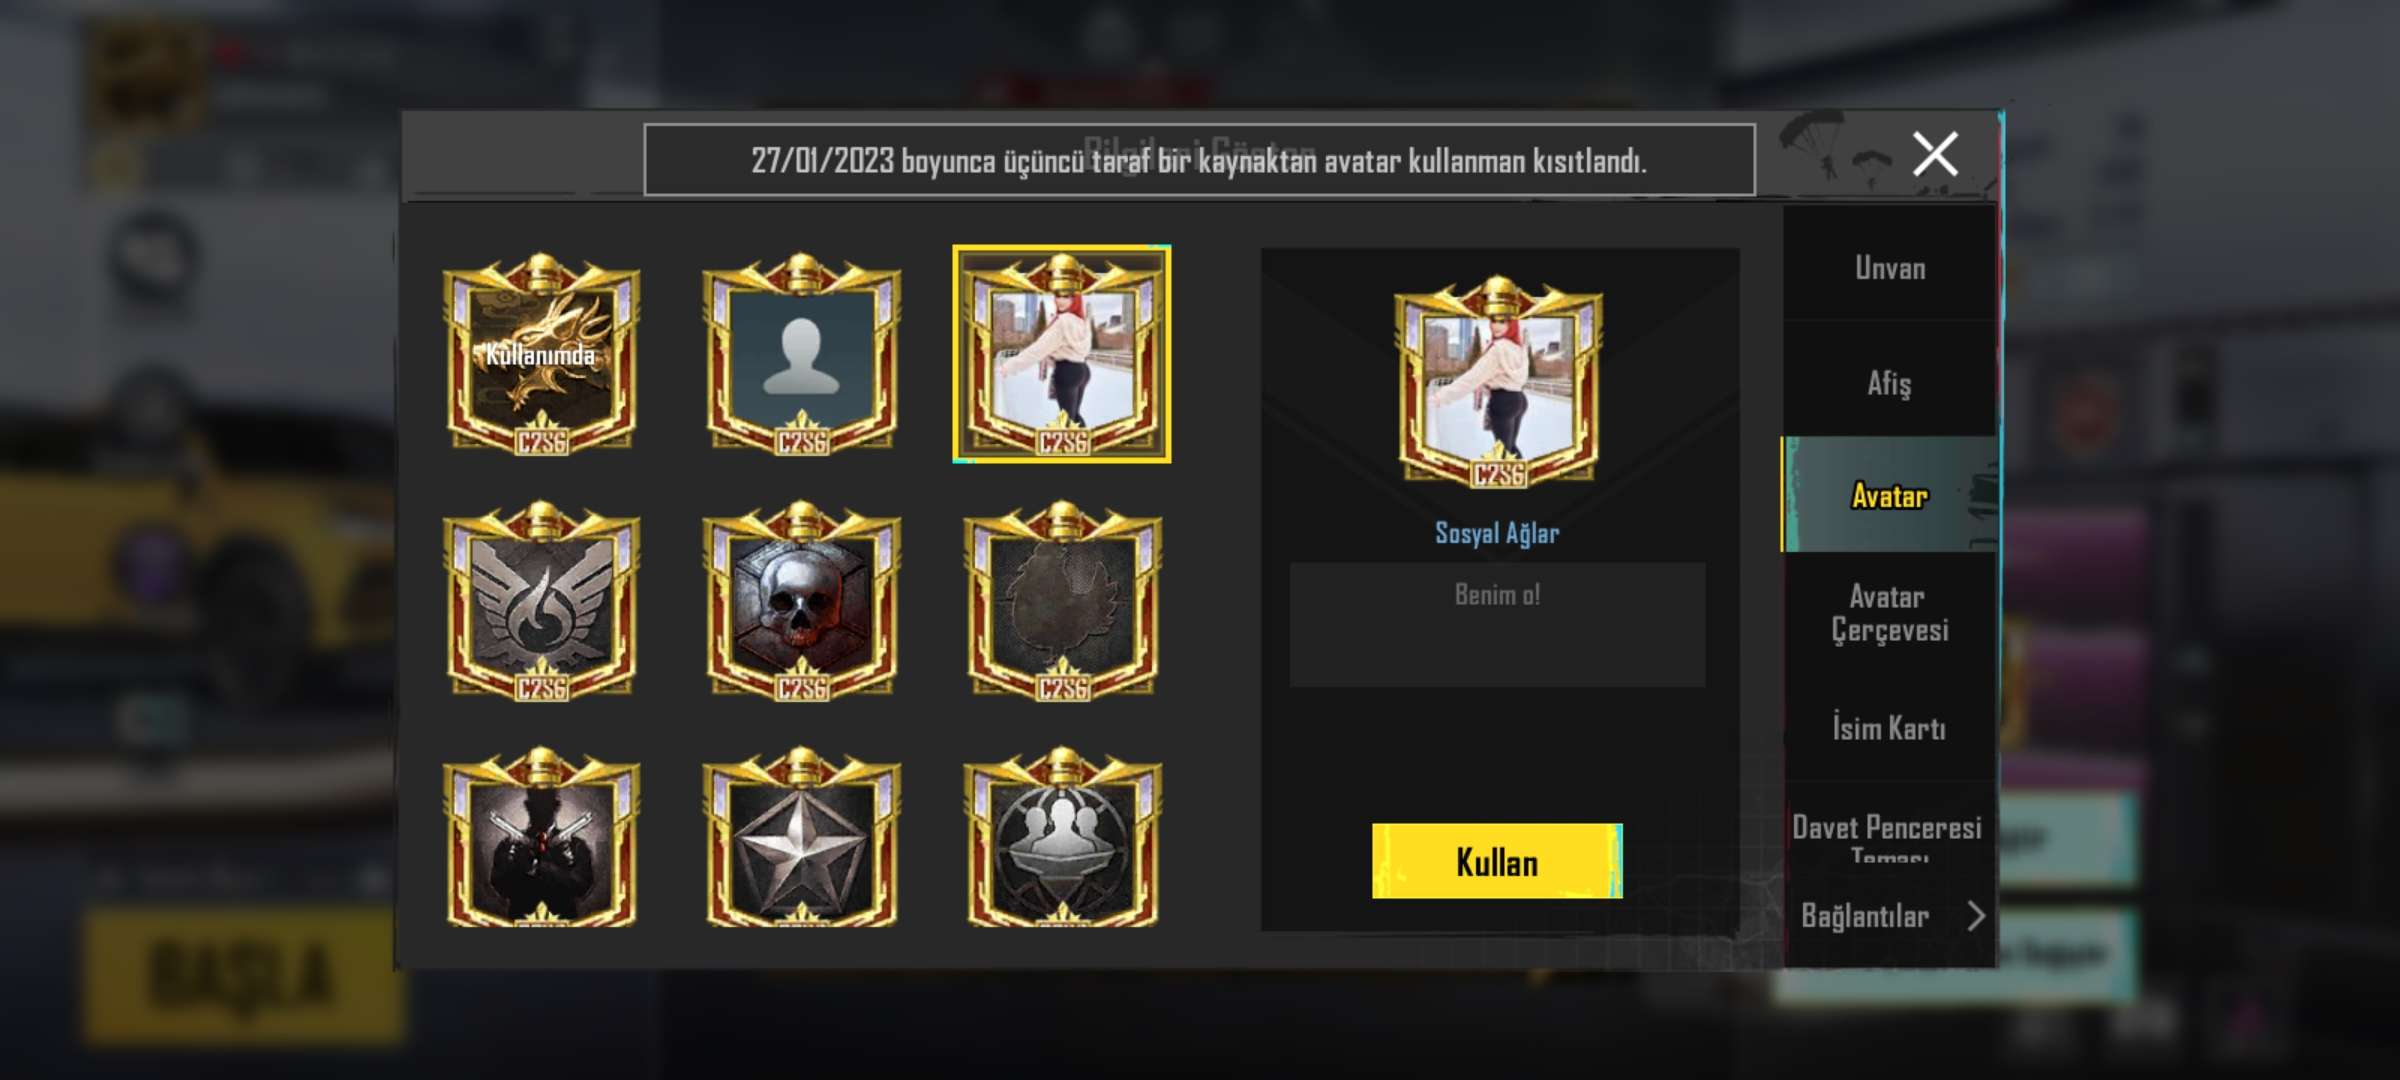Pick the squad group emblem avatar
The image size is (2400, 1080).
[1062, 838]
